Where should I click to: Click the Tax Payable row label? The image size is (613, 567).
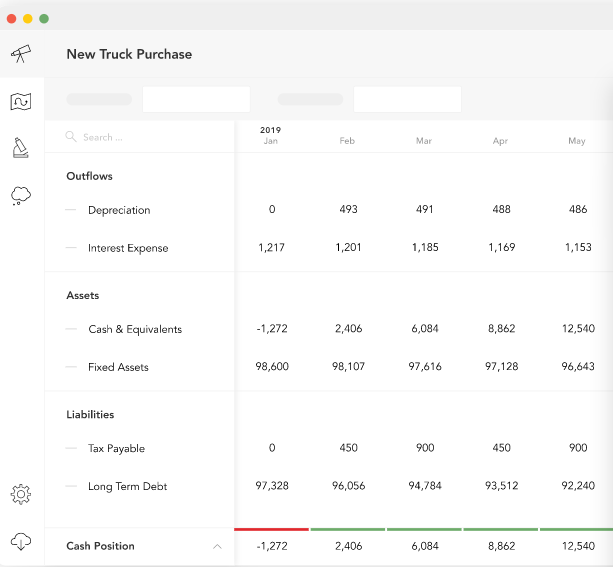click(x=116, y=448)
